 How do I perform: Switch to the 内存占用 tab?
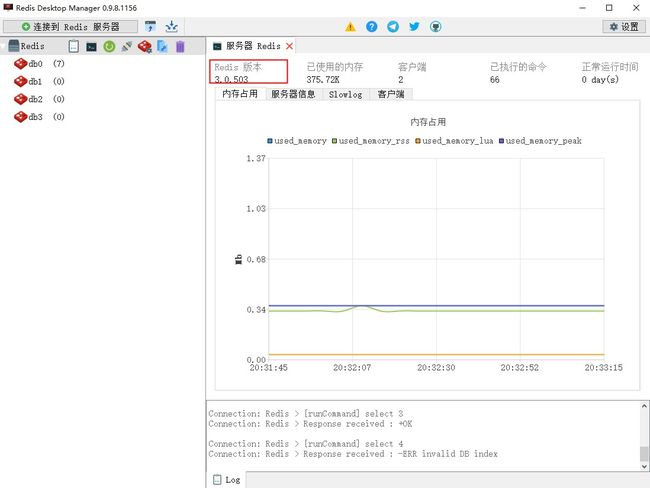pyautogui.click(x=240, y=94)
